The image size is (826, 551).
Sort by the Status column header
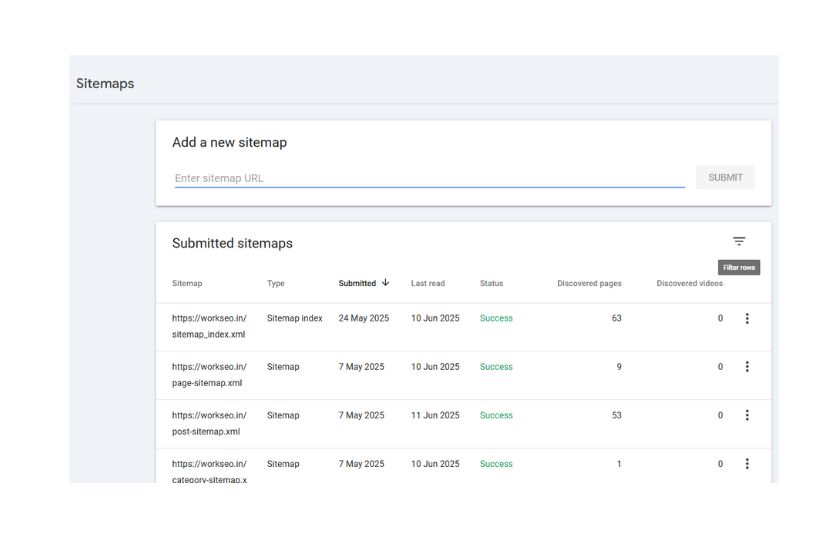491,283
